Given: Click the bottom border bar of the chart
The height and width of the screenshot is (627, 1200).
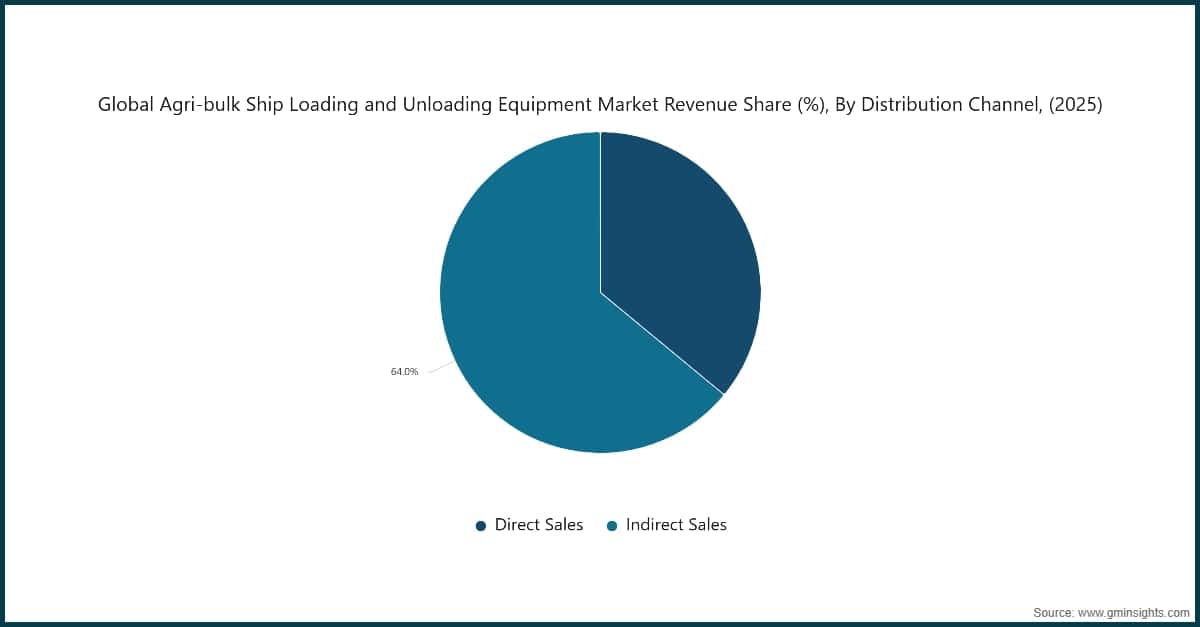Looking at the screenshot, I should tap(600, 622).
